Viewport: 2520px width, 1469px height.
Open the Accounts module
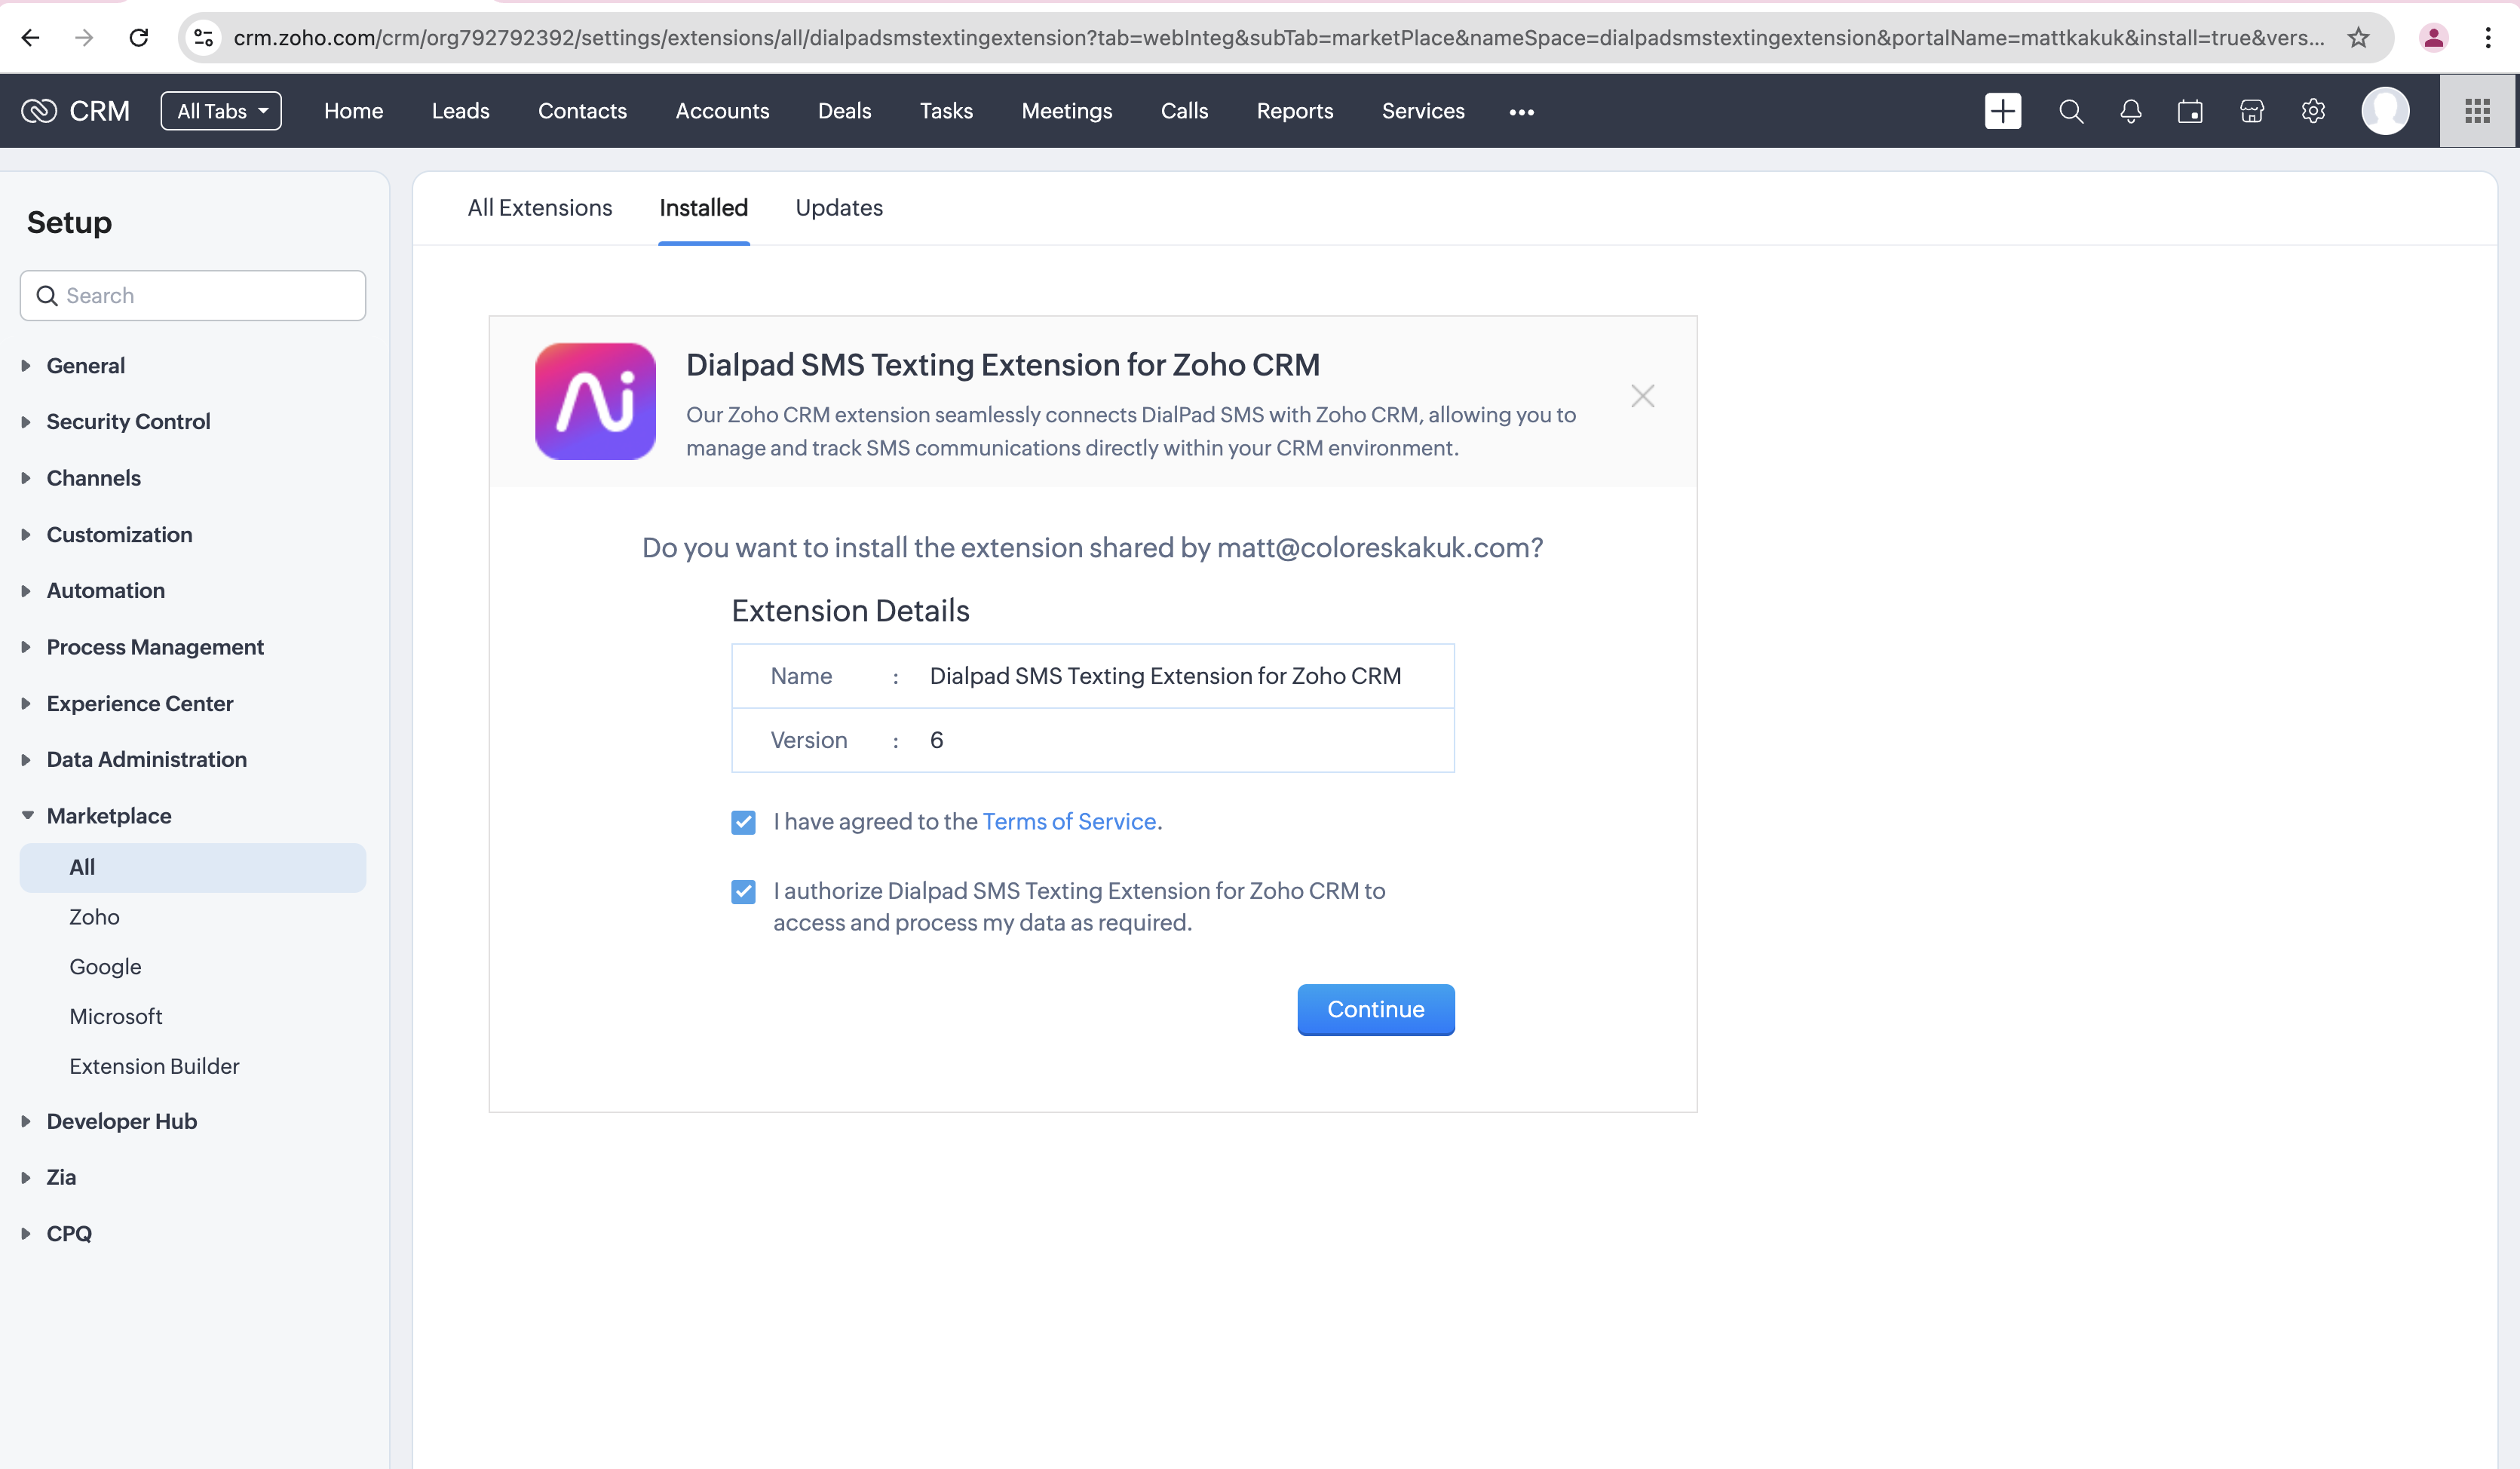(x=722, y=111)
